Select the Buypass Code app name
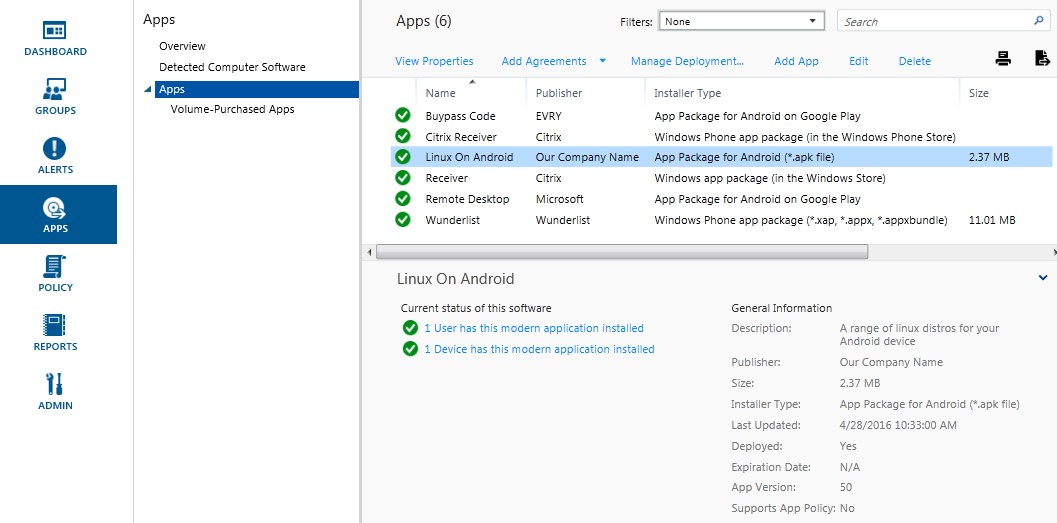 [x=460, y=116]
